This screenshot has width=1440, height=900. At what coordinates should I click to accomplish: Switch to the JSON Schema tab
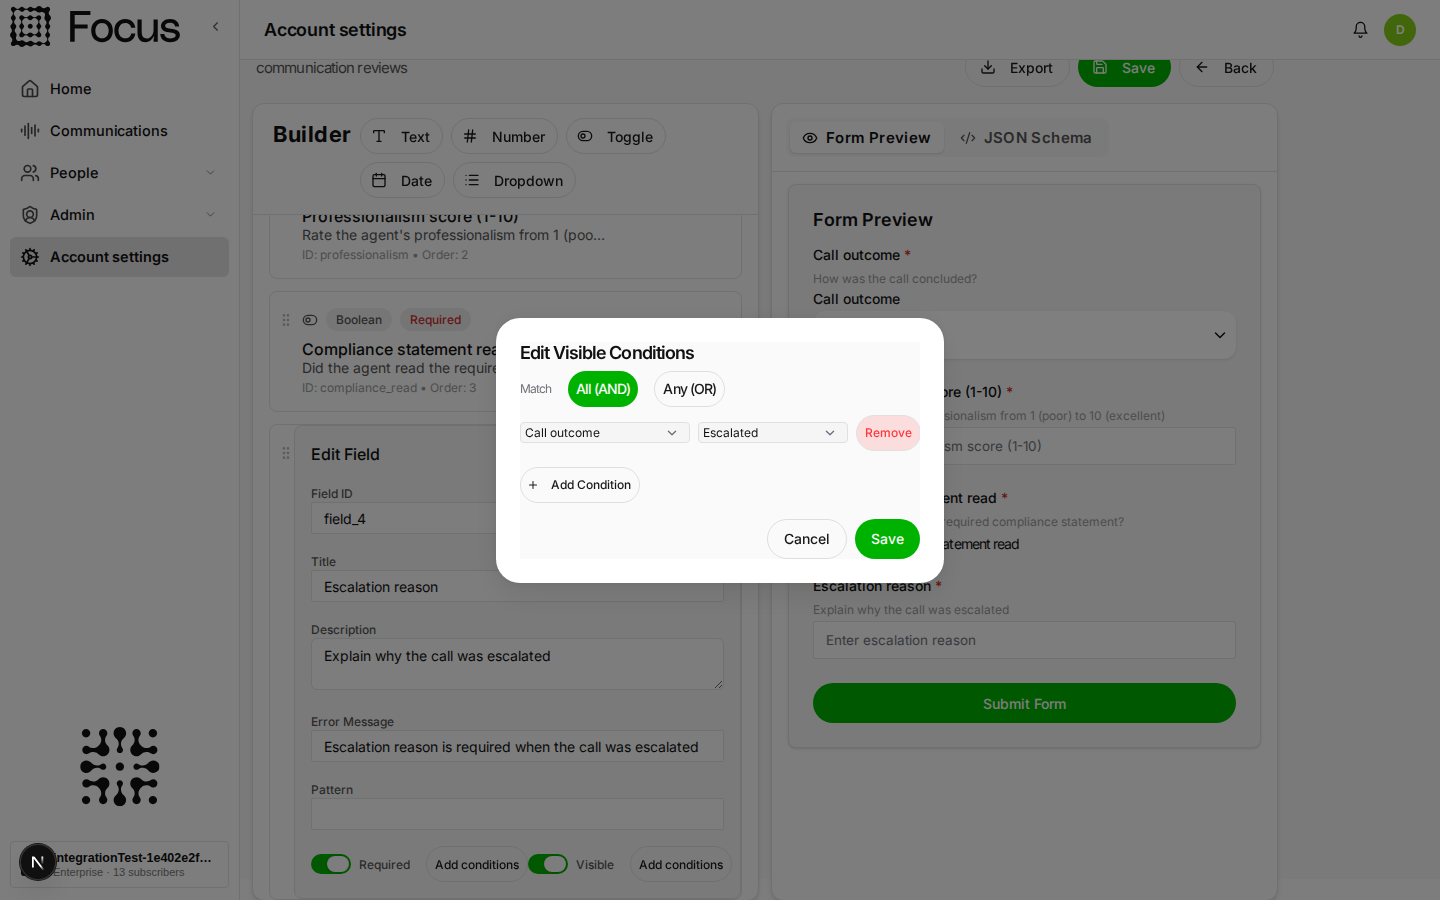1026,138
